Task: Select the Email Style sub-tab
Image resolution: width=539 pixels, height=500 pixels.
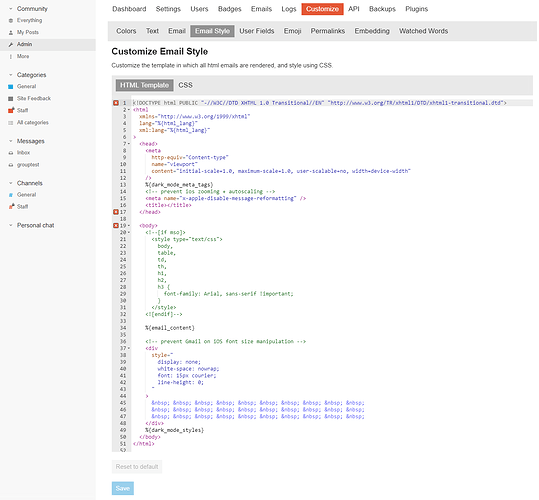Action: pyautogui.click(x=212, y=31)
